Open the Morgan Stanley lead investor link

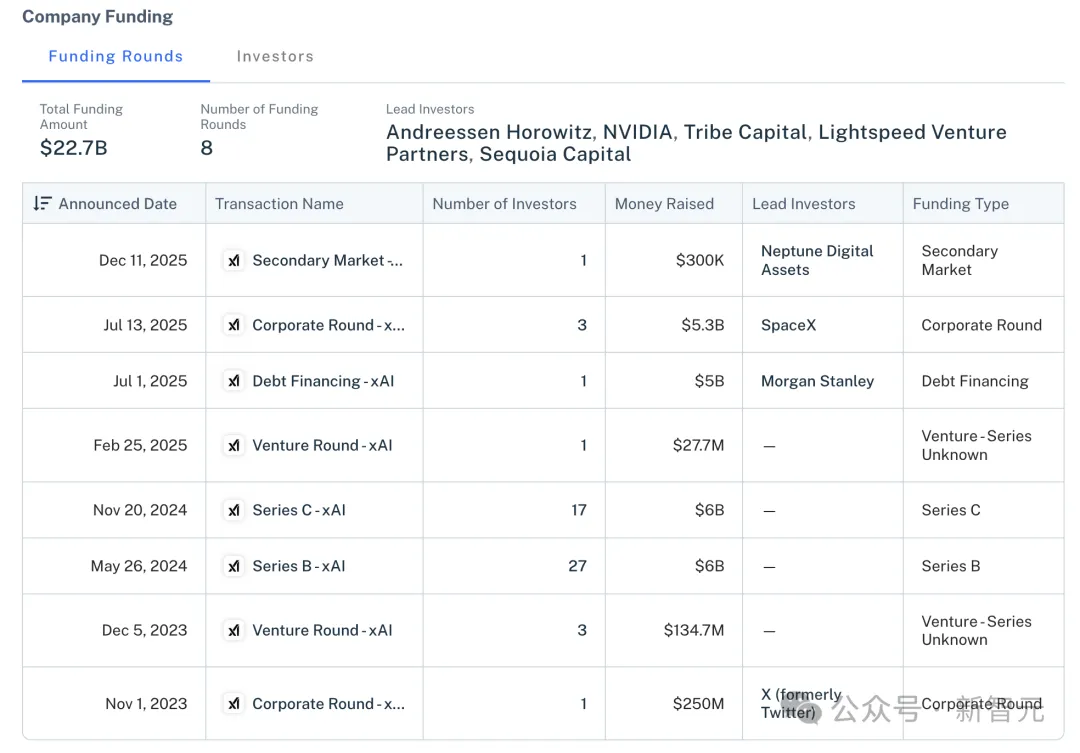817,381
